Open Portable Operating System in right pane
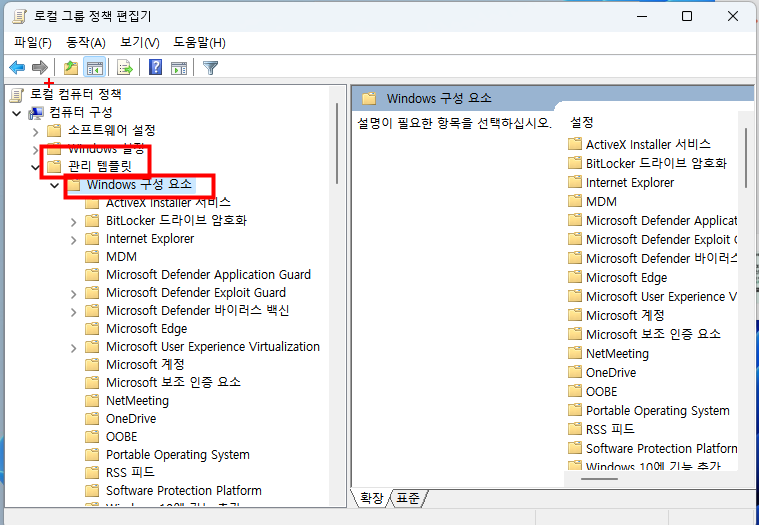The width and height of the screenshot is (759, 525). [657, 411]
